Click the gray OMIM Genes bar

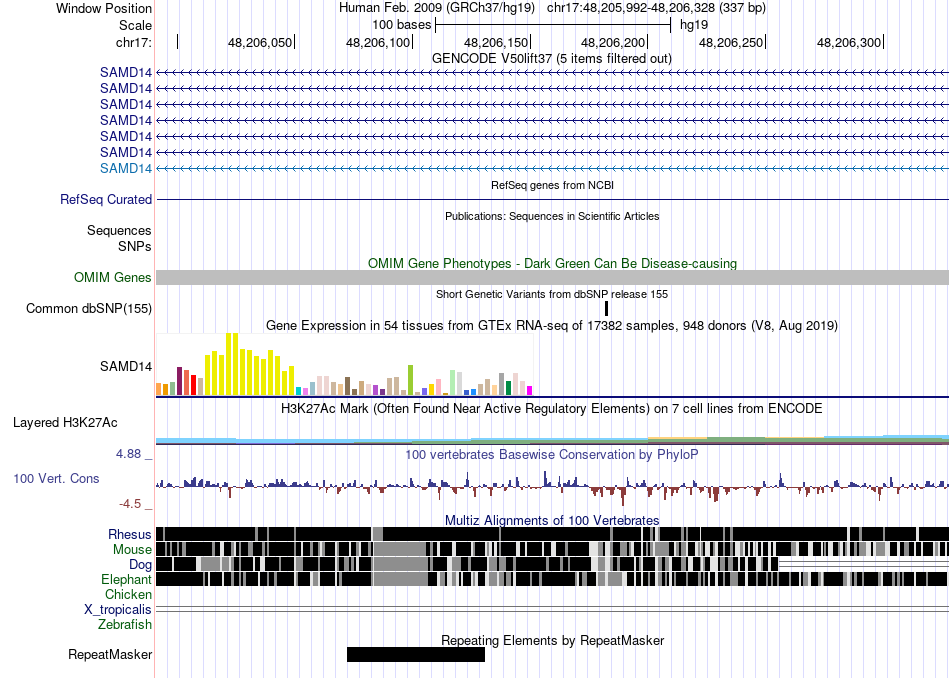553,278
